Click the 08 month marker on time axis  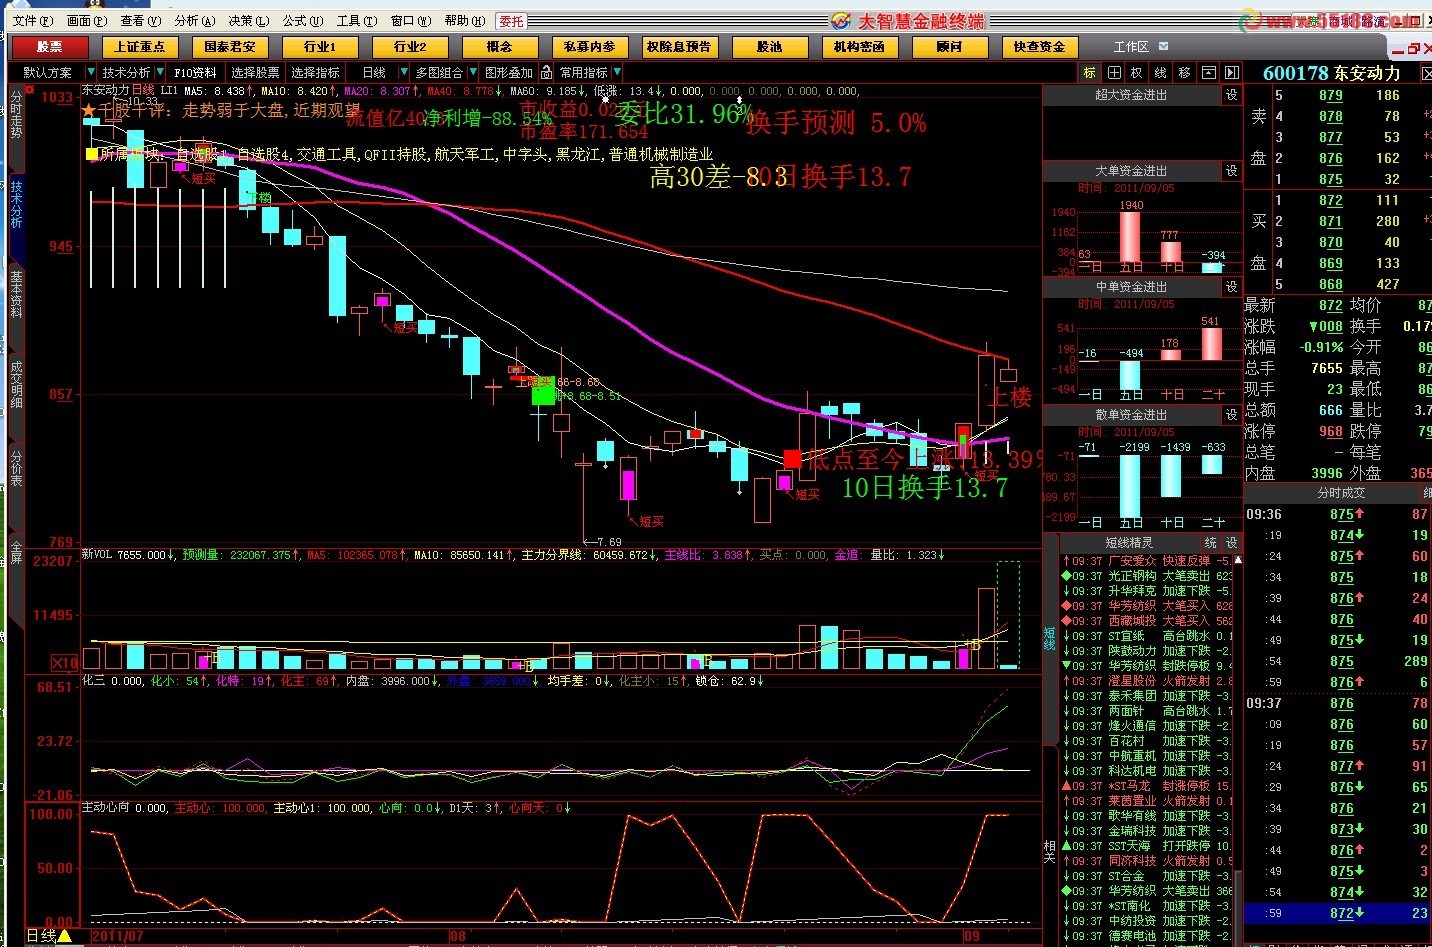click(x=457, y=936)
